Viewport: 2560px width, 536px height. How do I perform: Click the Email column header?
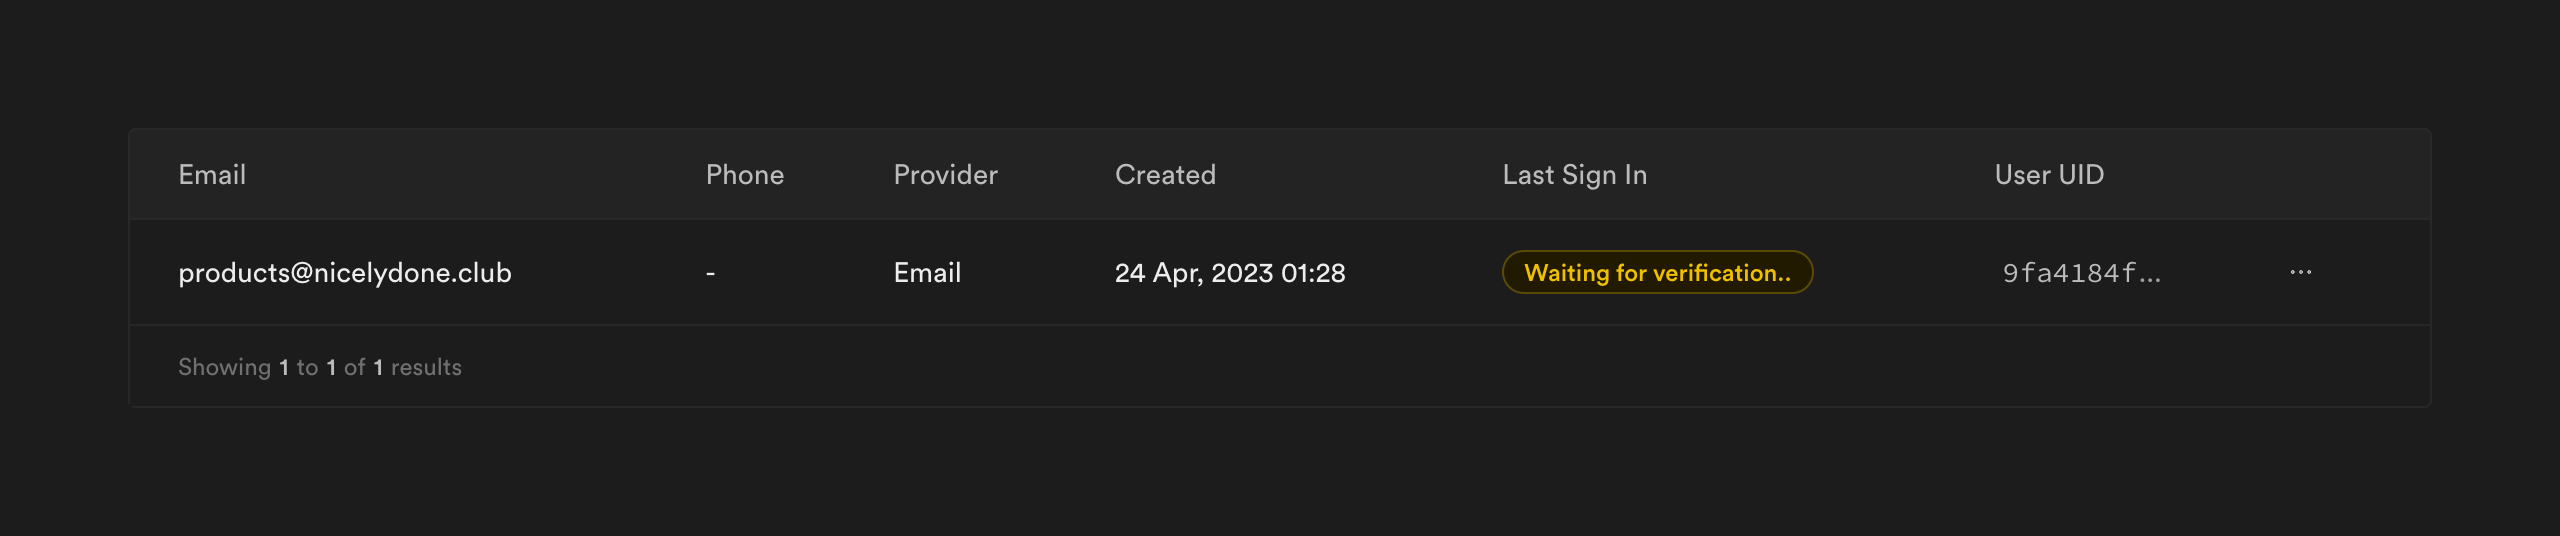[x=212, y=175]
